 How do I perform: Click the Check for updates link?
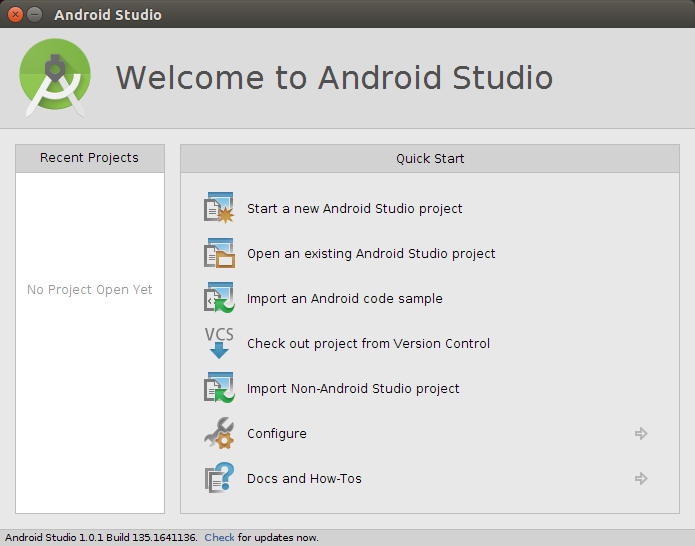tap(219, 538)
